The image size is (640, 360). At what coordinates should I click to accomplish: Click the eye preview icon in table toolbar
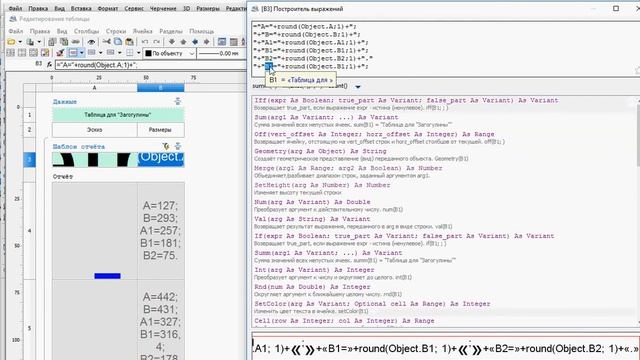coord(91,42)
